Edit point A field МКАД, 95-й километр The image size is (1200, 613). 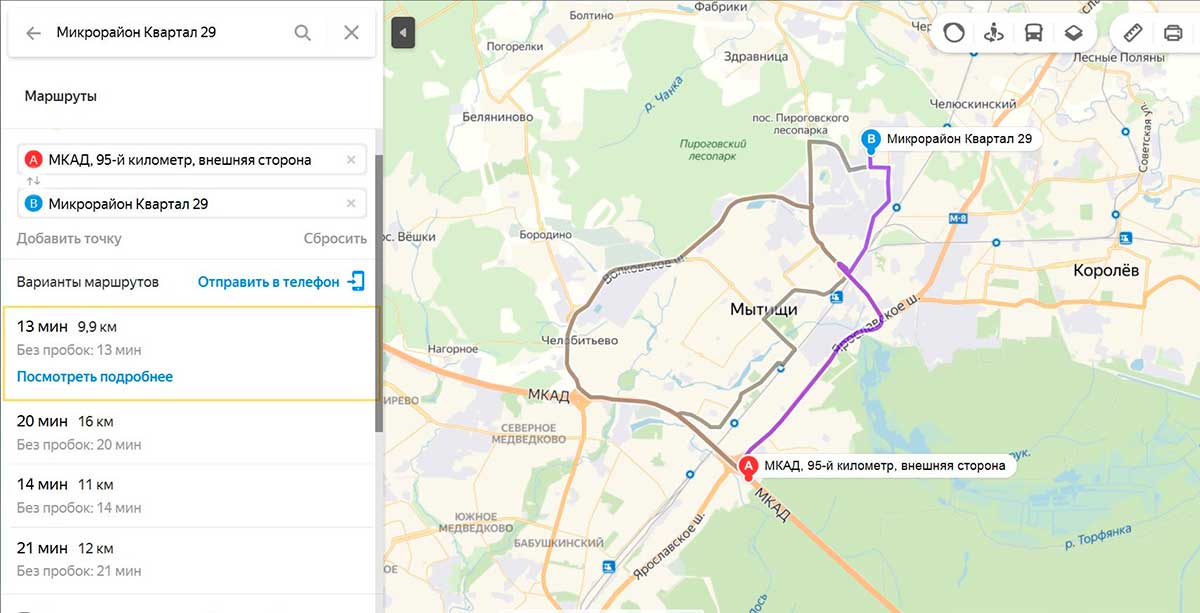click(x=192, y=160)
